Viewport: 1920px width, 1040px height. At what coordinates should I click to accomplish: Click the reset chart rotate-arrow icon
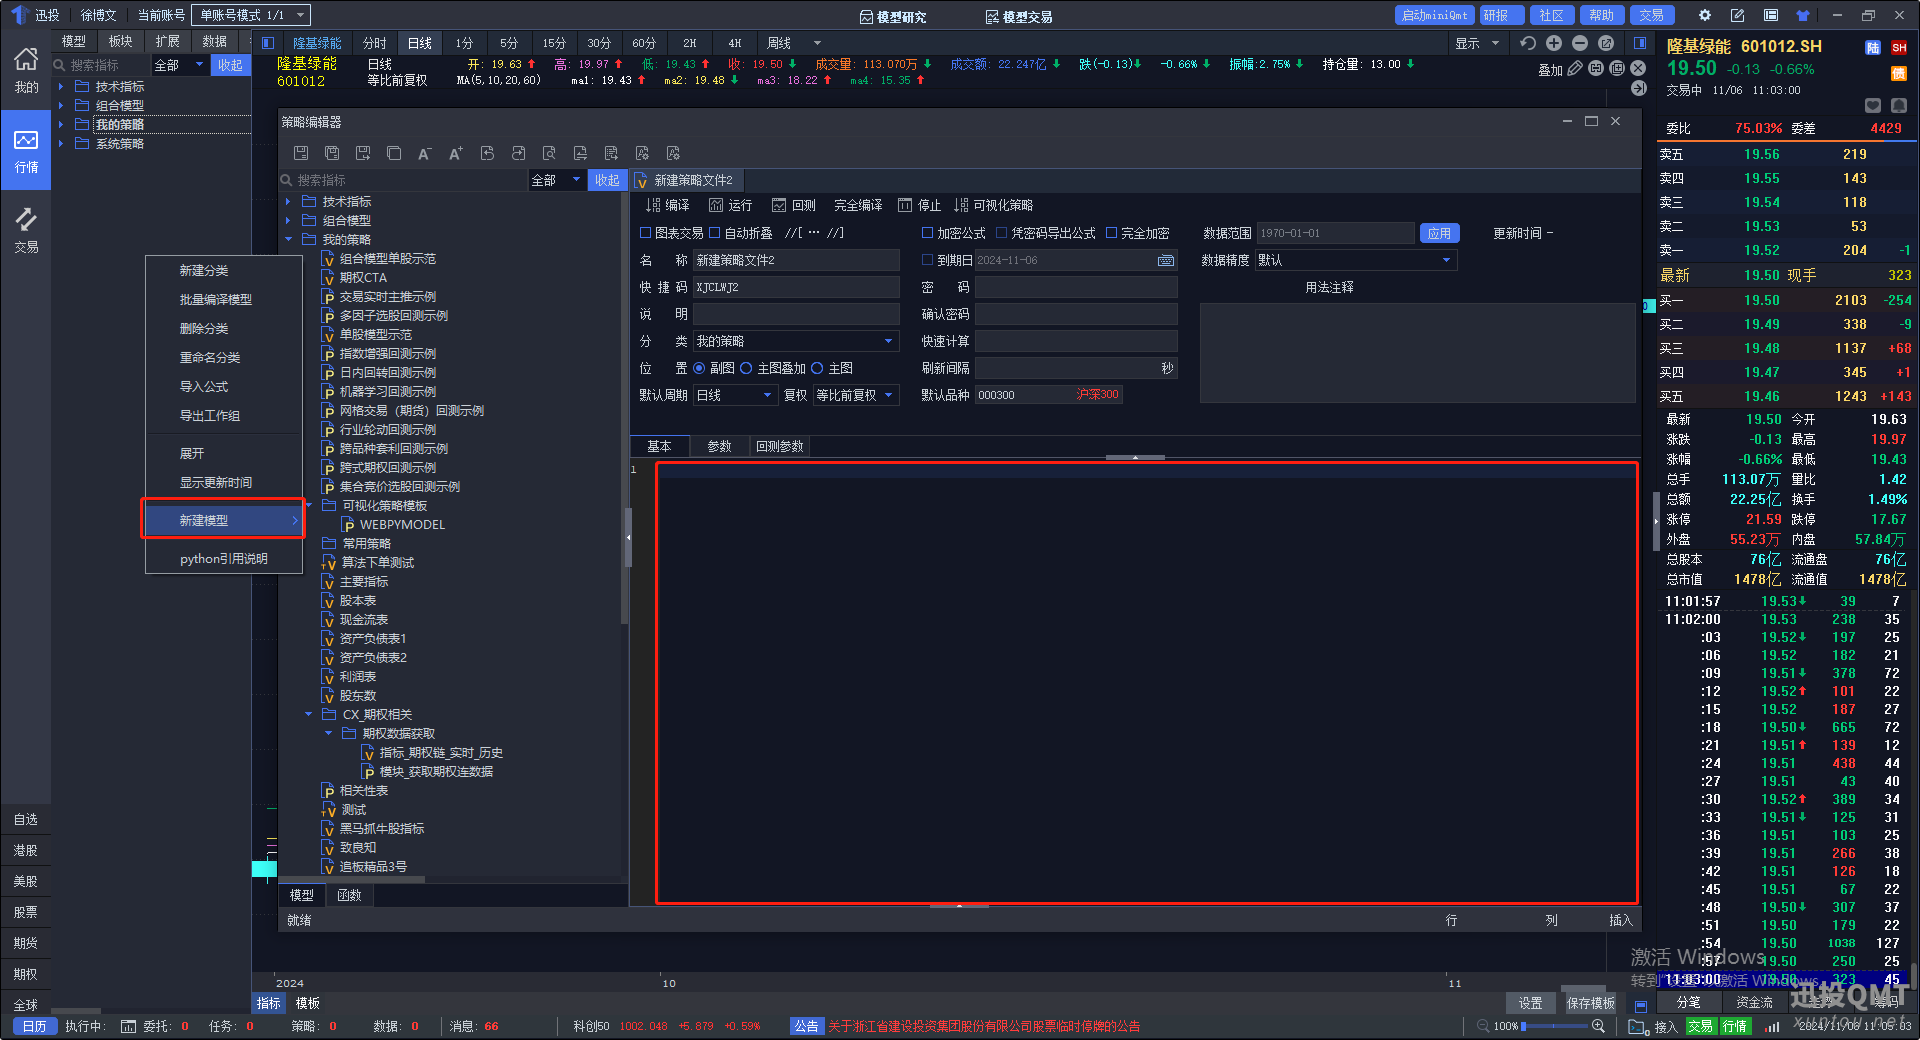1528,43
